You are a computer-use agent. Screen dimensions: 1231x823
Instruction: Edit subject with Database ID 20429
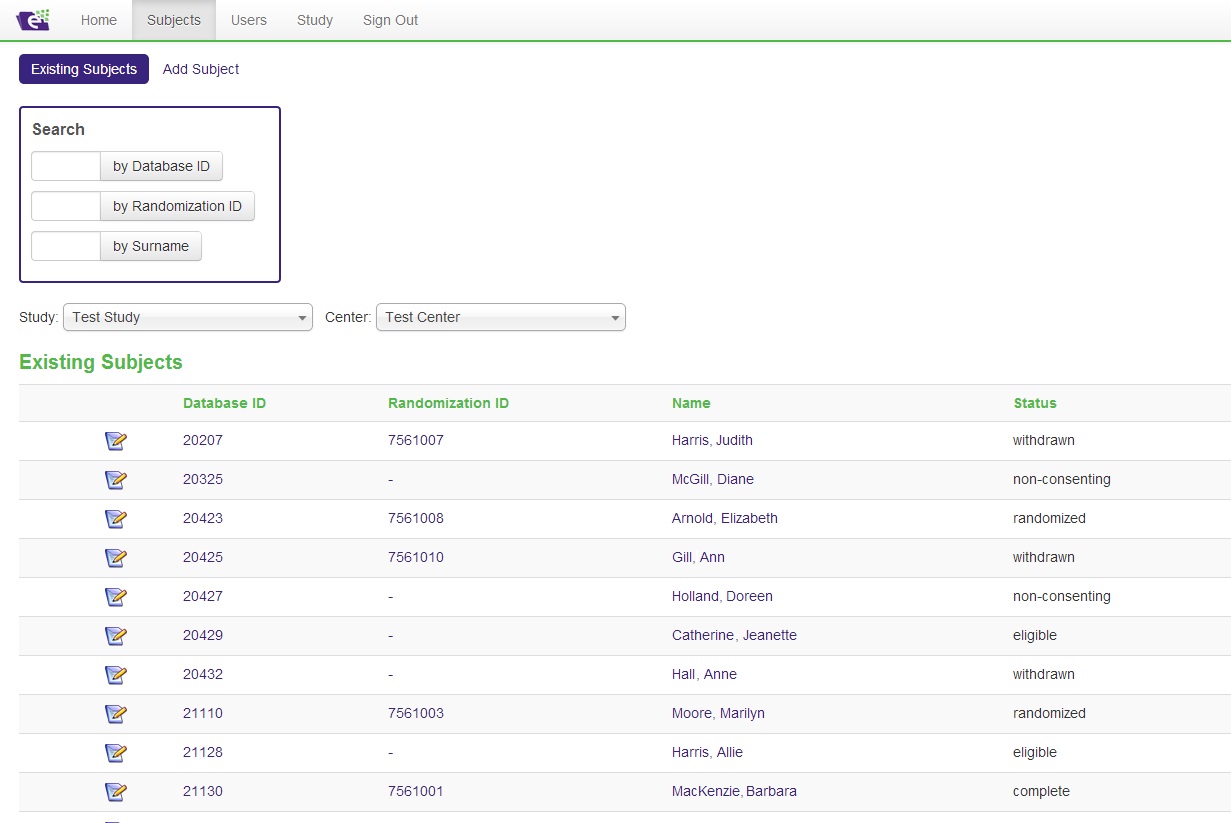(x=116, y=636)
